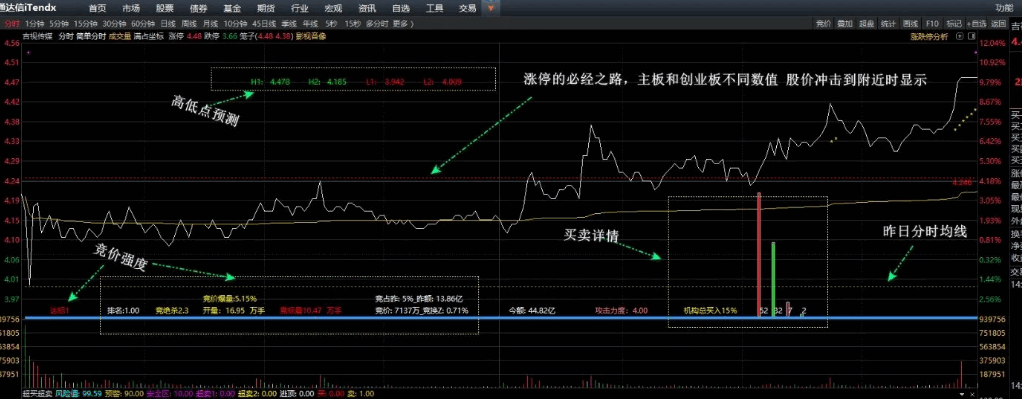The height and width of the screenshot is (399, 1022).
Task: Click the 叠加 toolbar button
Action: (x=845, y=23)
